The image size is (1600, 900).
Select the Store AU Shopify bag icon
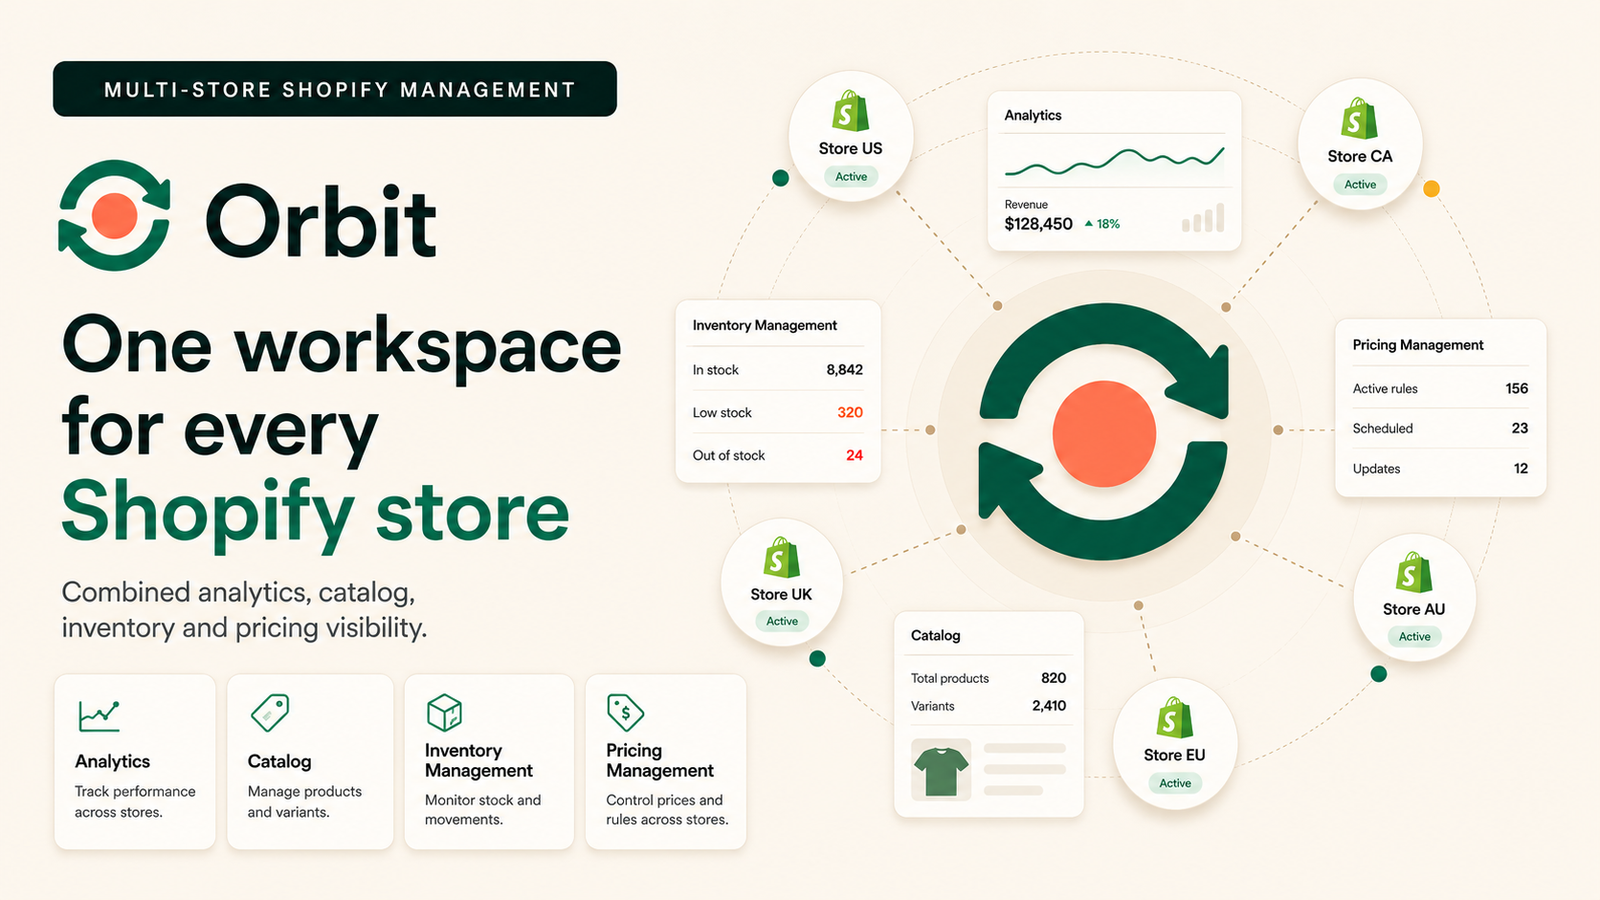tap(1414, 572)
